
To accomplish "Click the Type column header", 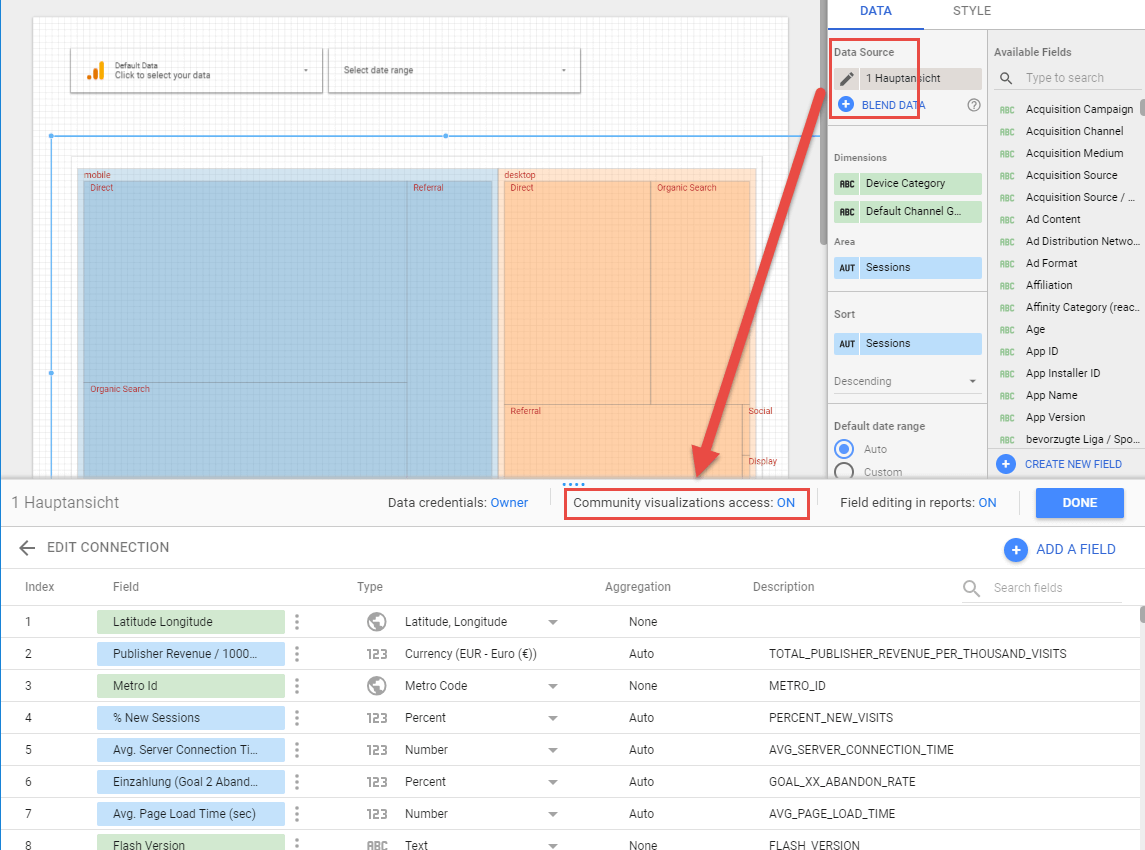I will [x=369, y=587].
